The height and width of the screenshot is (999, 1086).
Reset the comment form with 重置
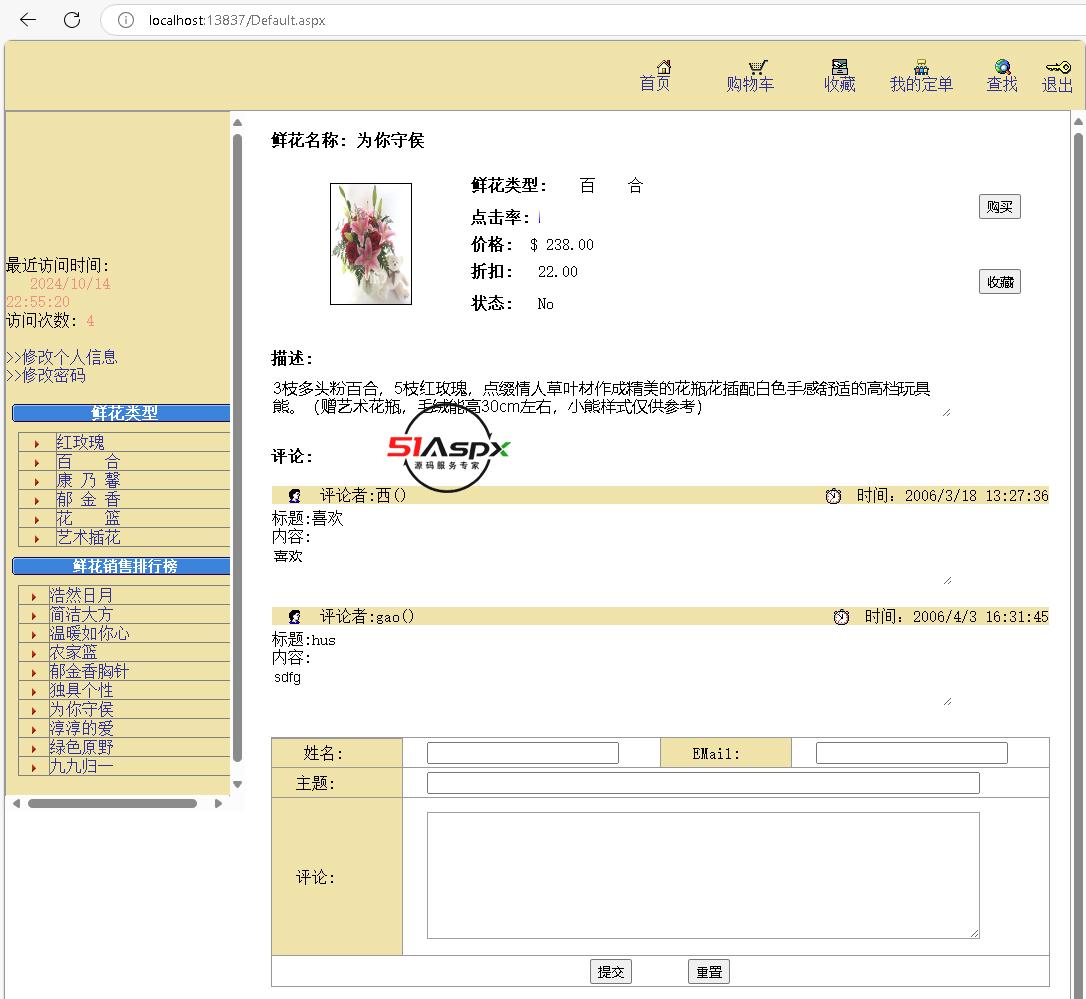[x=709, y=971]
